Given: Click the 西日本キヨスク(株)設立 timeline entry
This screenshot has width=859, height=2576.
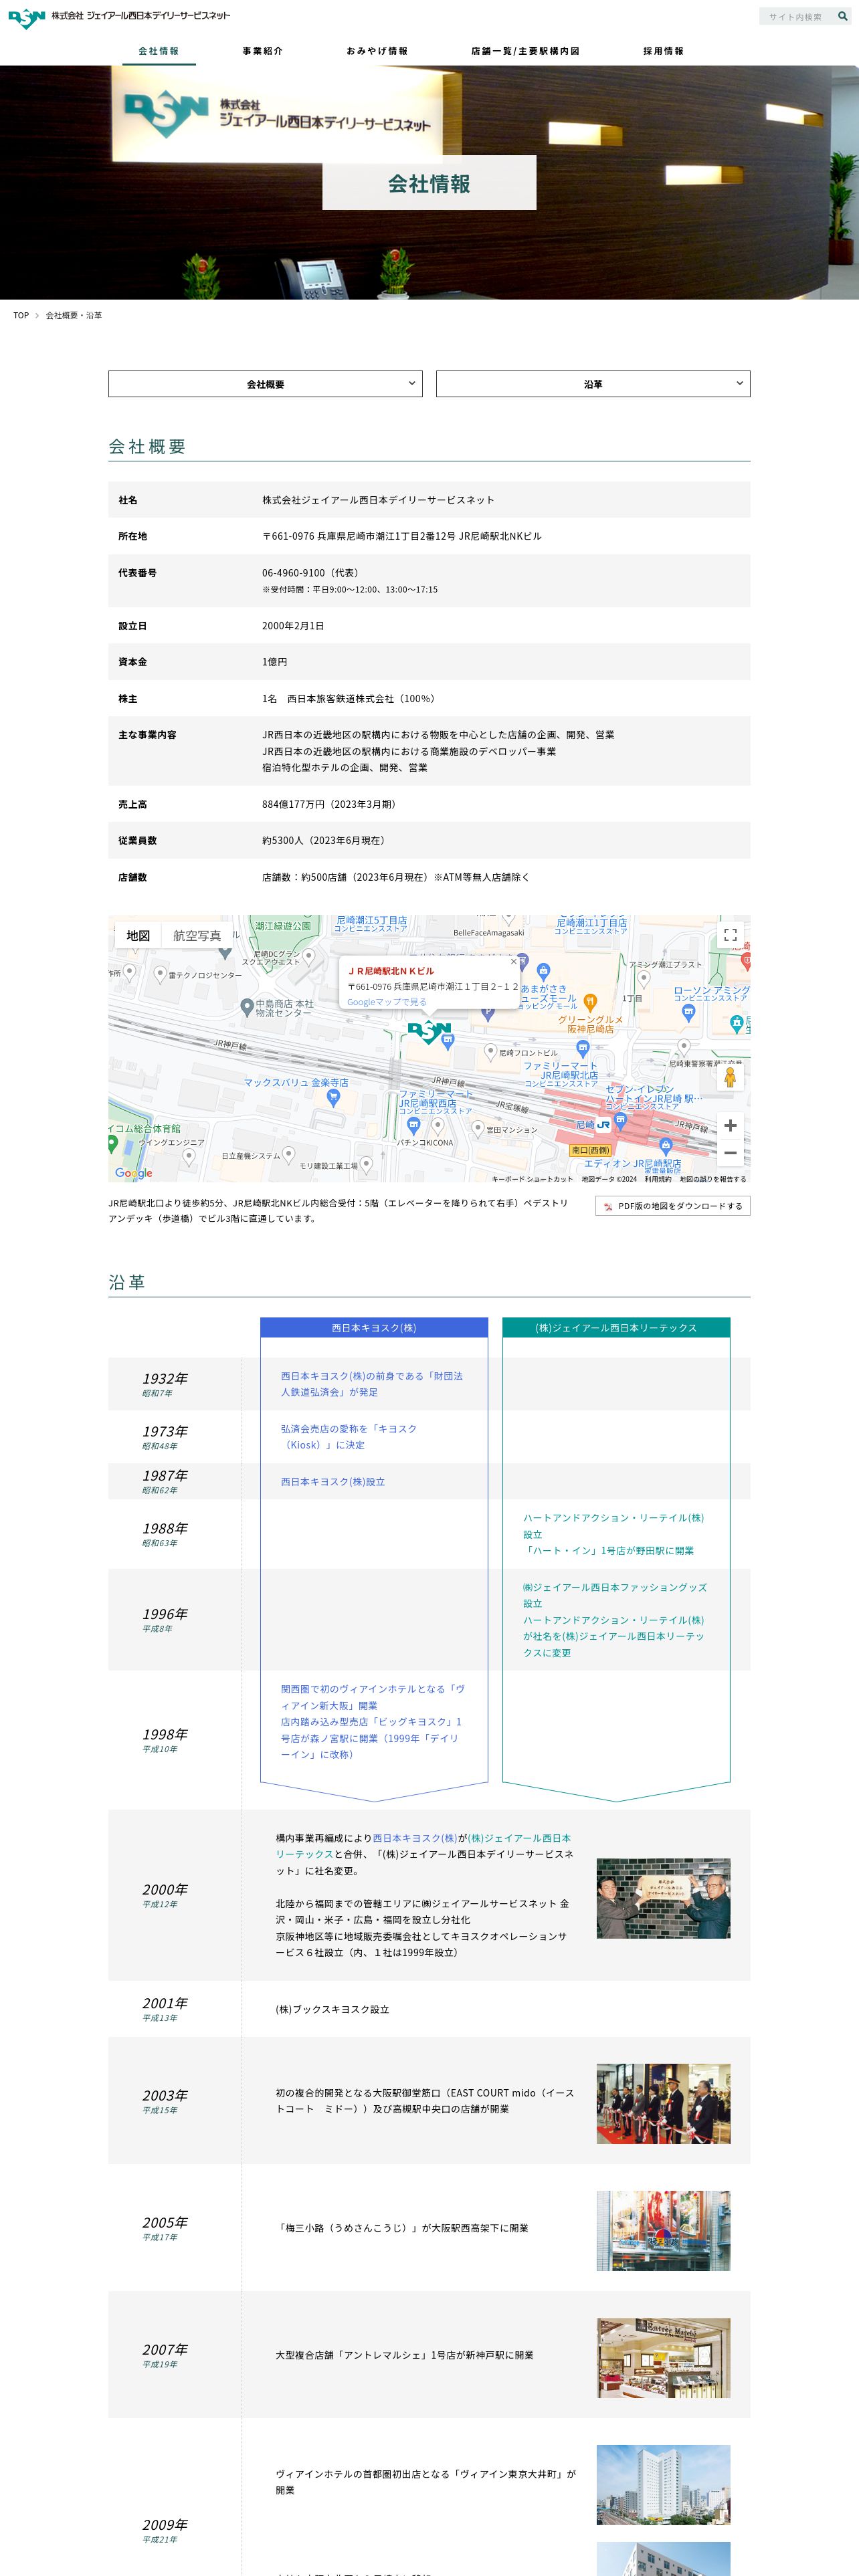Looking at the screenshot, I should click(x=333, y=1482).
